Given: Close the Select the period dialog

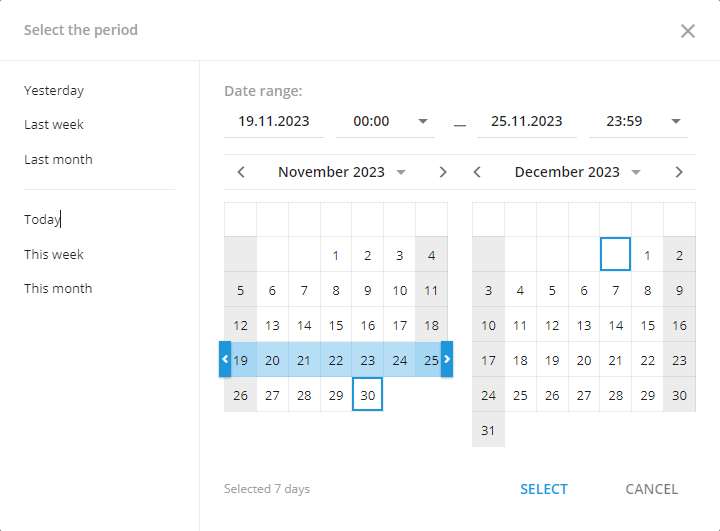Looking at the screenshot, I should tap(687, 31).
